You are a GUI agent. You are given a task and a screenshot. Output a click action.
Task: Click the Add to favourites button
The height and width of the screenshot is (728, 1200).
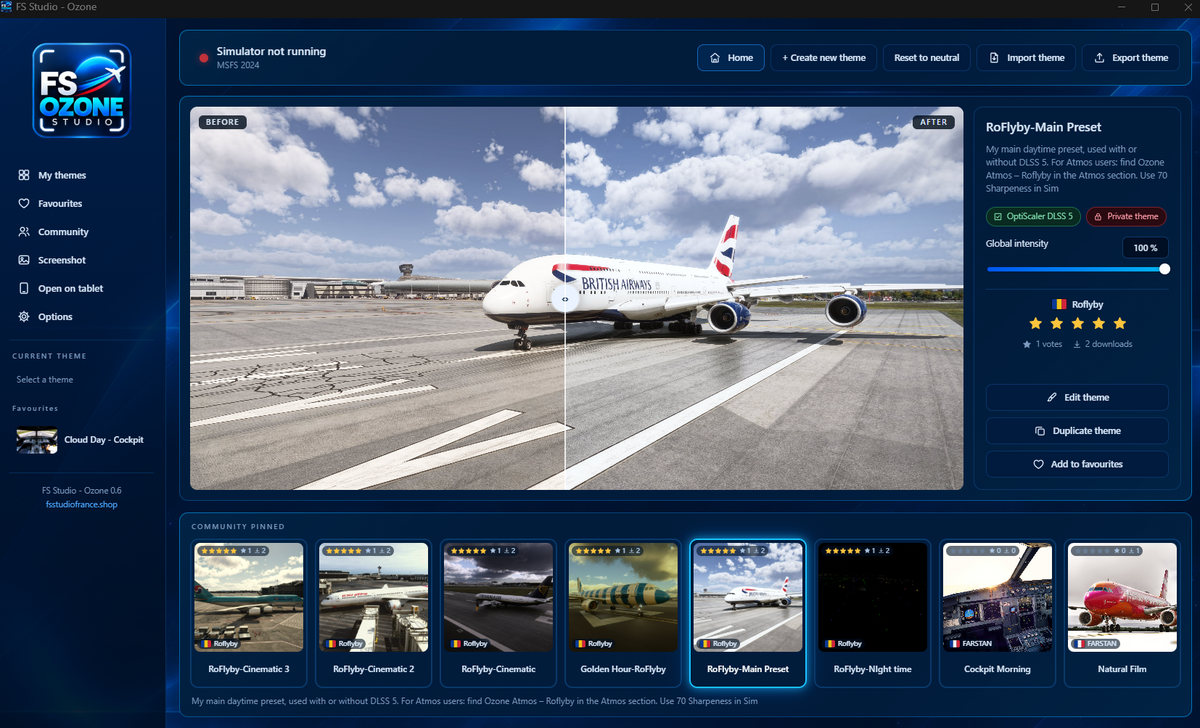(x=1077, y=464)
